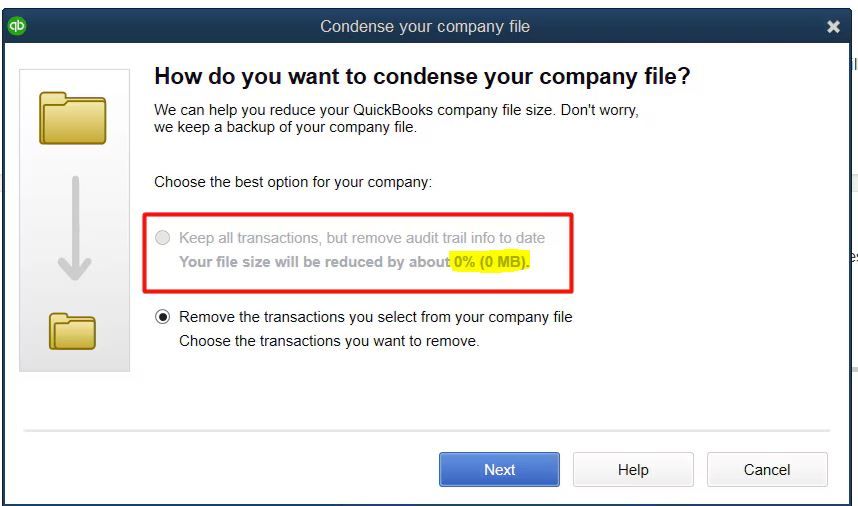Image resolution: width=858 pixels, height=506 pixels.
Task: Click the 'How do you want to condense' heading
Action: coord(422,76)
